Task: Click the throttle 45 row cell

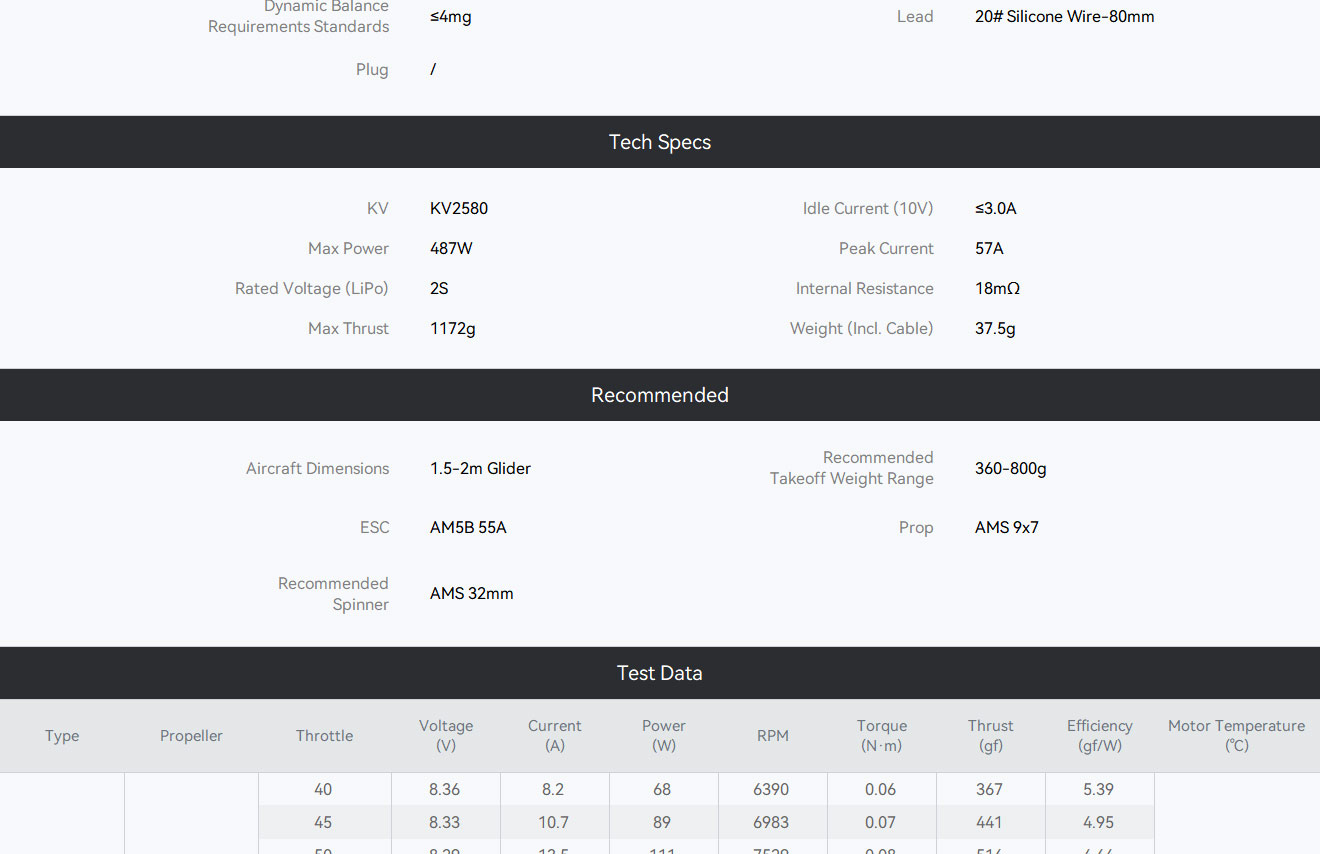Action: 323,822
